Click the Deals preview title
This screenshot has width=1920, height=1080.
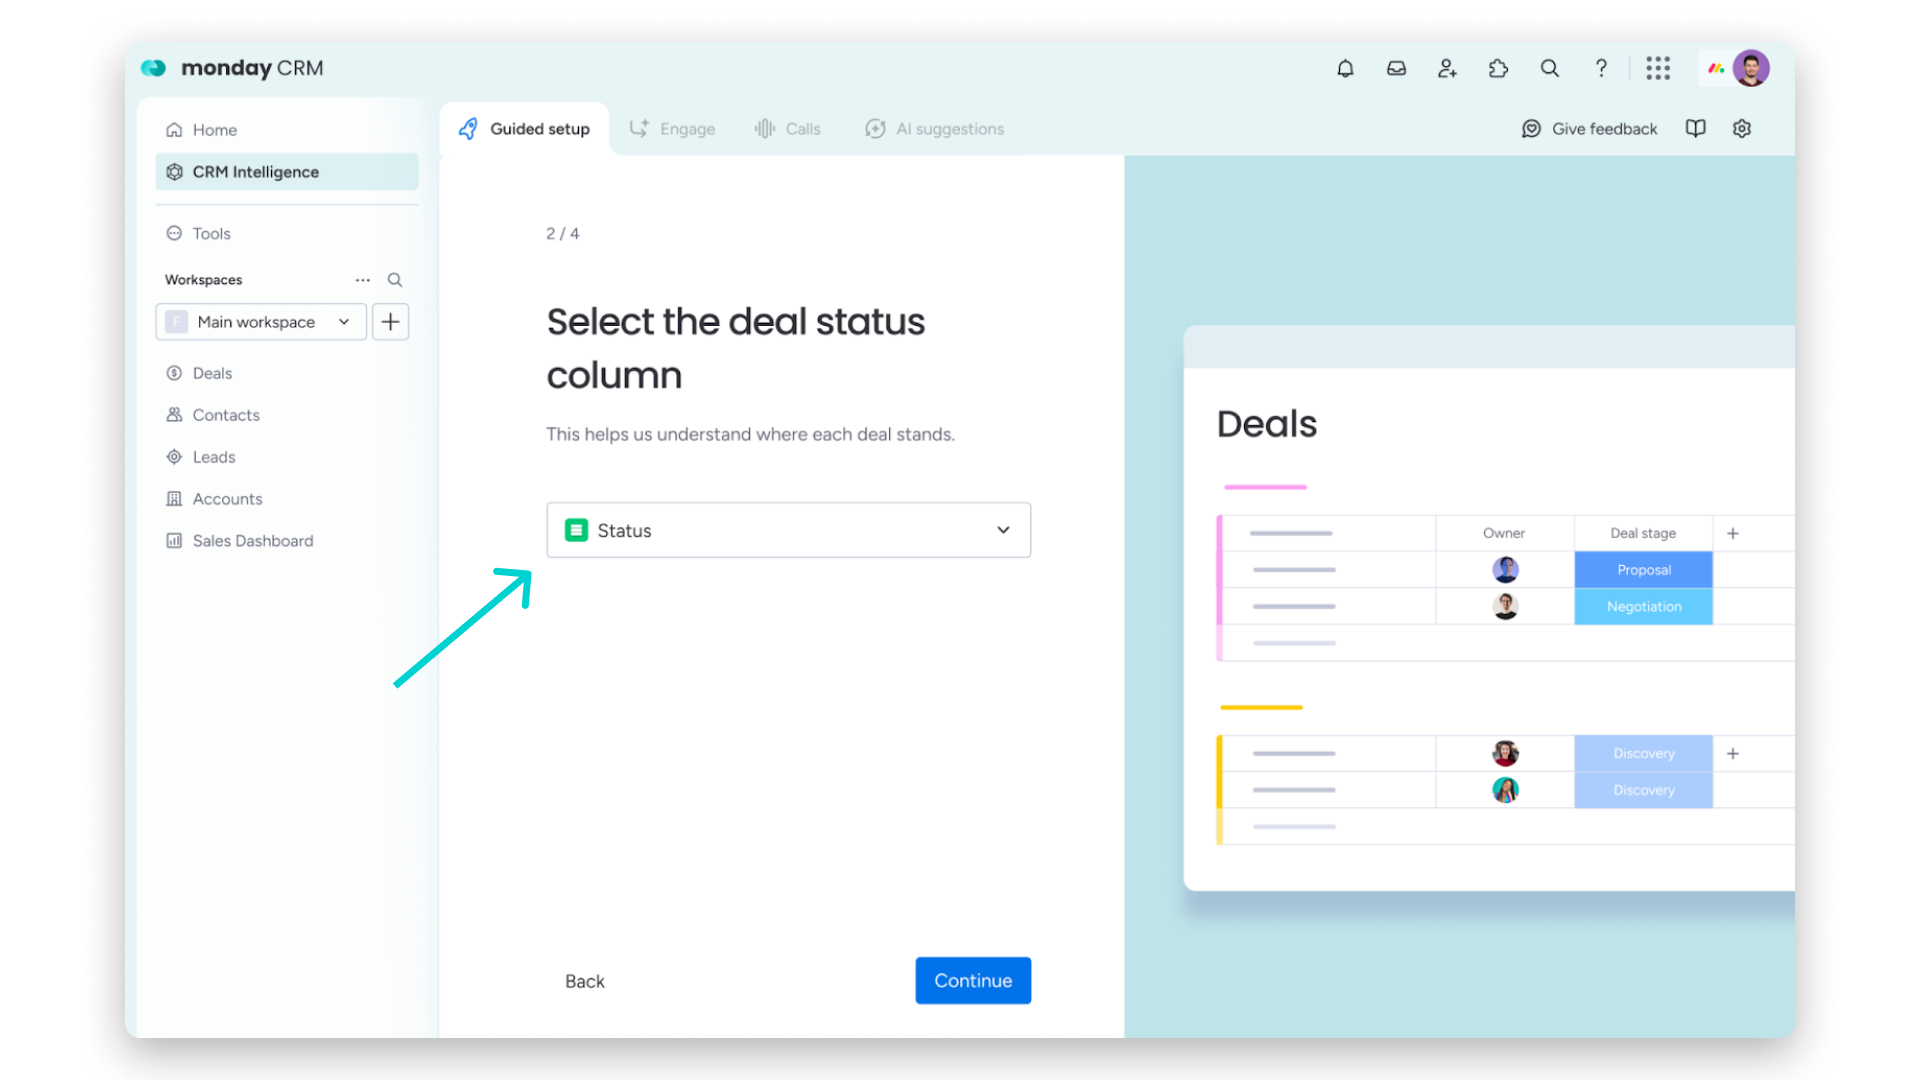pyautogui.click(x=1267, y=424)
